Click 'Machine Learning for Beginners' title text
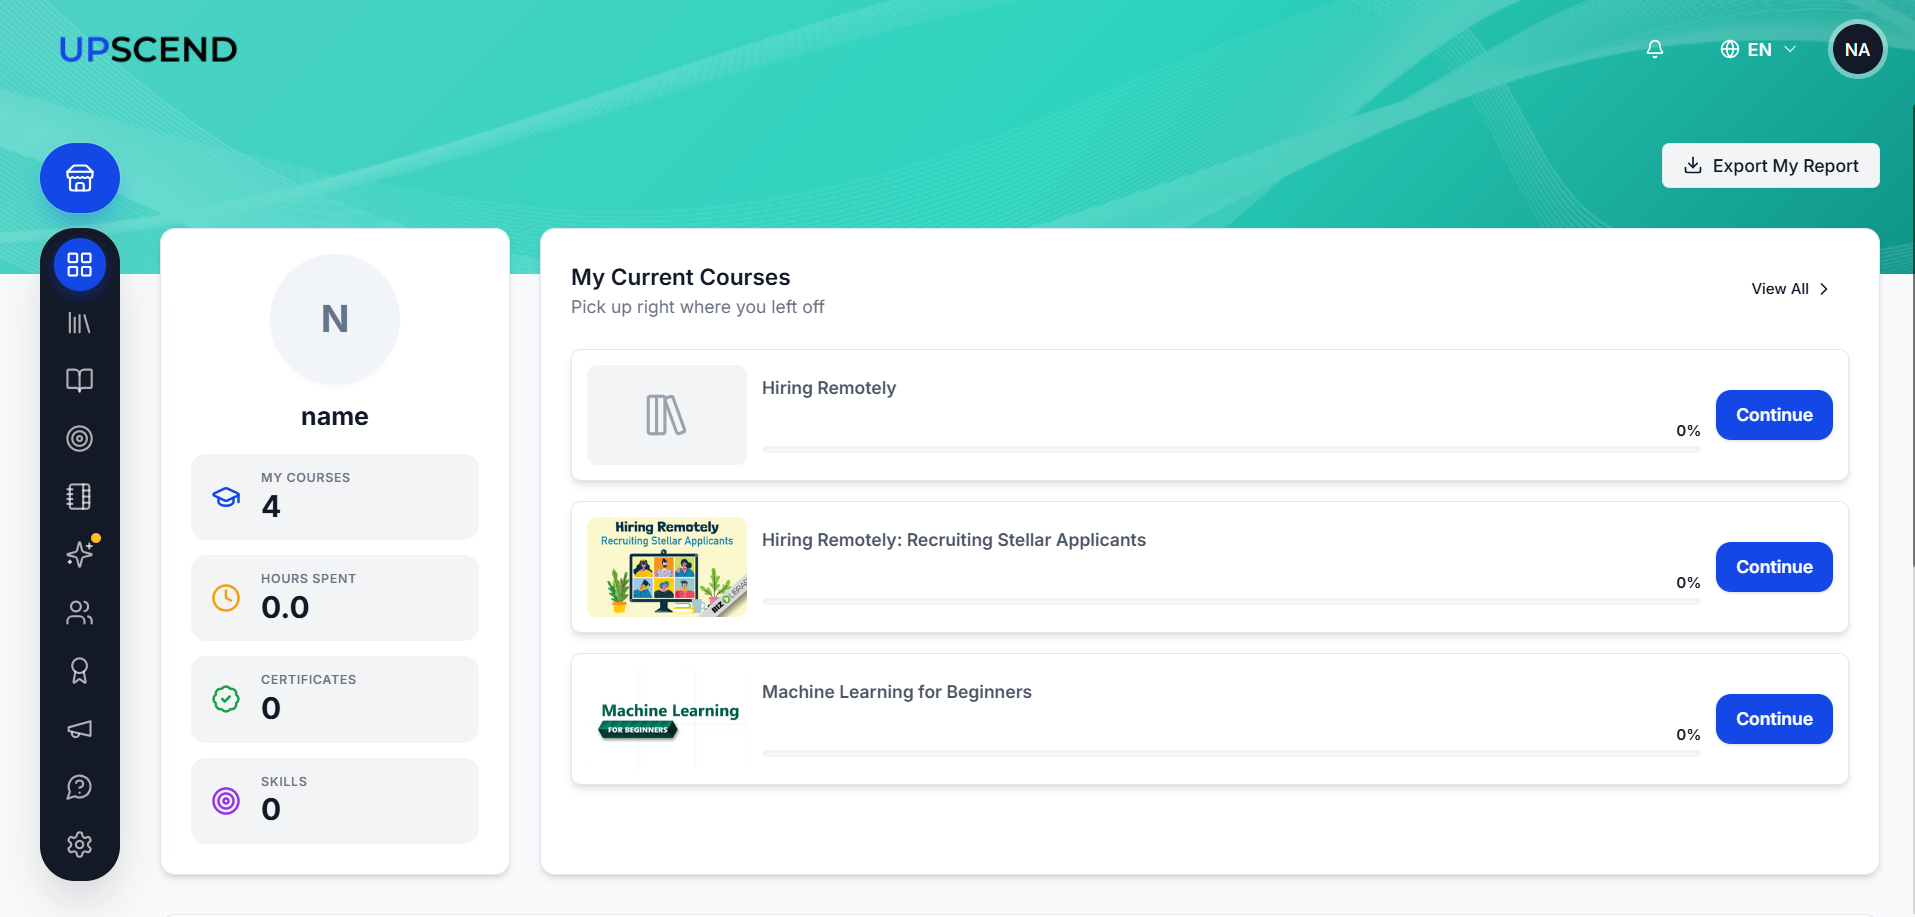The width and height of the screenshot is (1915, 917). [897, 692]
